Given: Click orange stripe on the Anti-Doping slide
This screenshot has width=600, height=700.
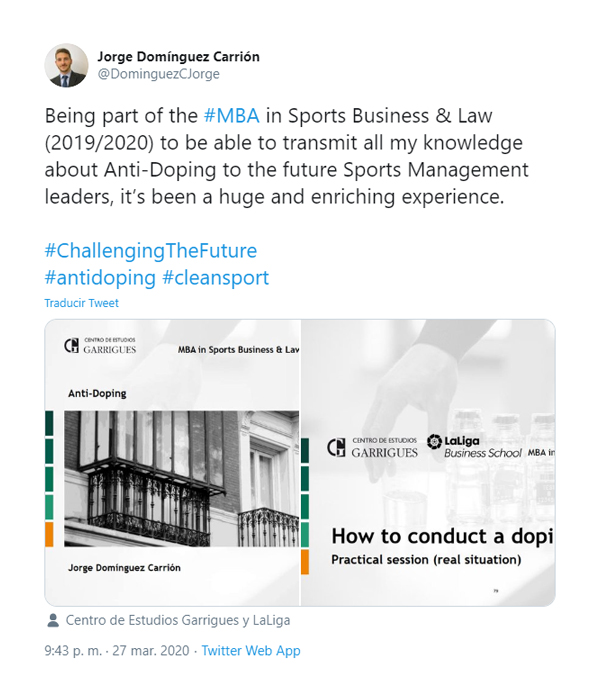Looking at the screenshot, I should (48, 534).
